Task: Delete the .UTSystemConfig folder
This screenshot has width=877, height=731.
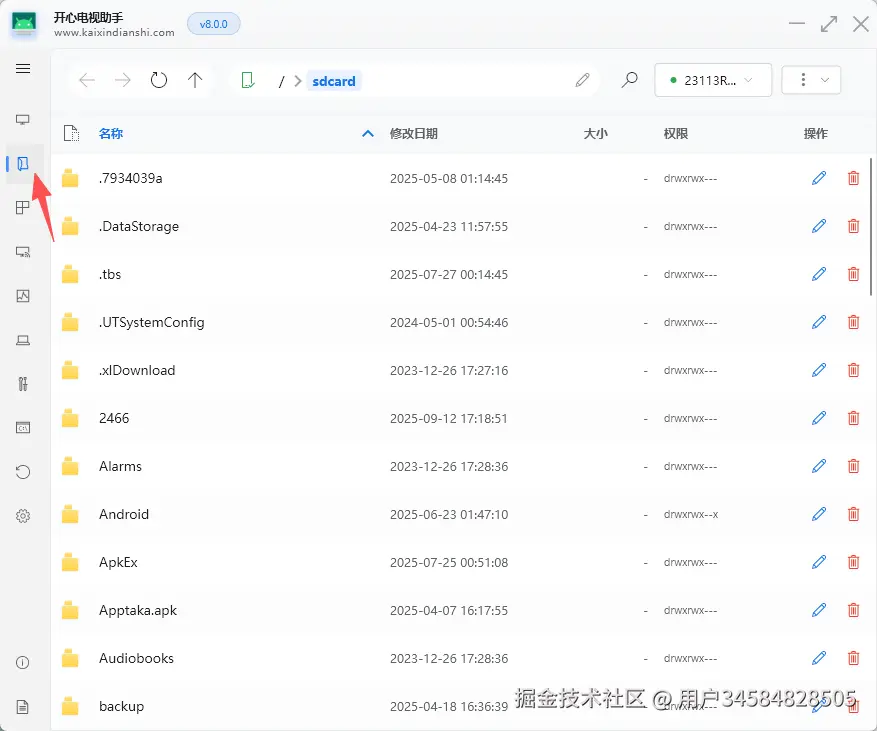Action: tap(854, 323)
